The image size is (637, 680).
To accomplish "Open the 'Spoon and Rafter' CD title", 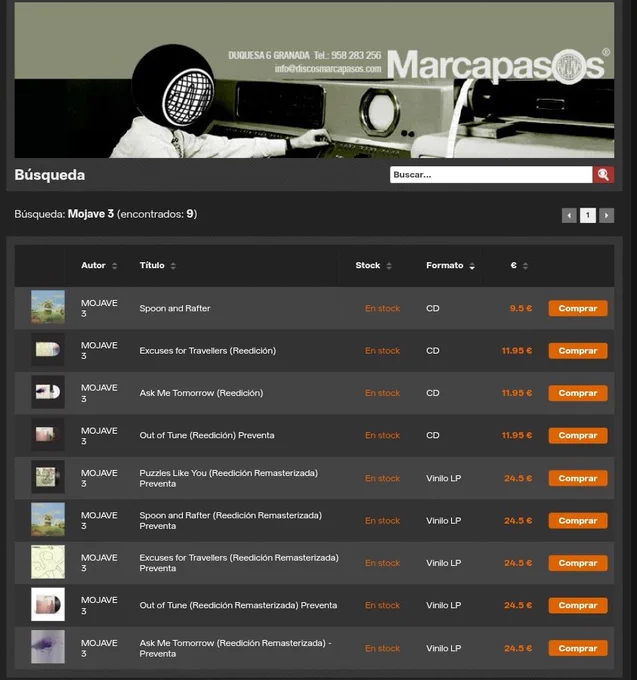I will point(175,308).
